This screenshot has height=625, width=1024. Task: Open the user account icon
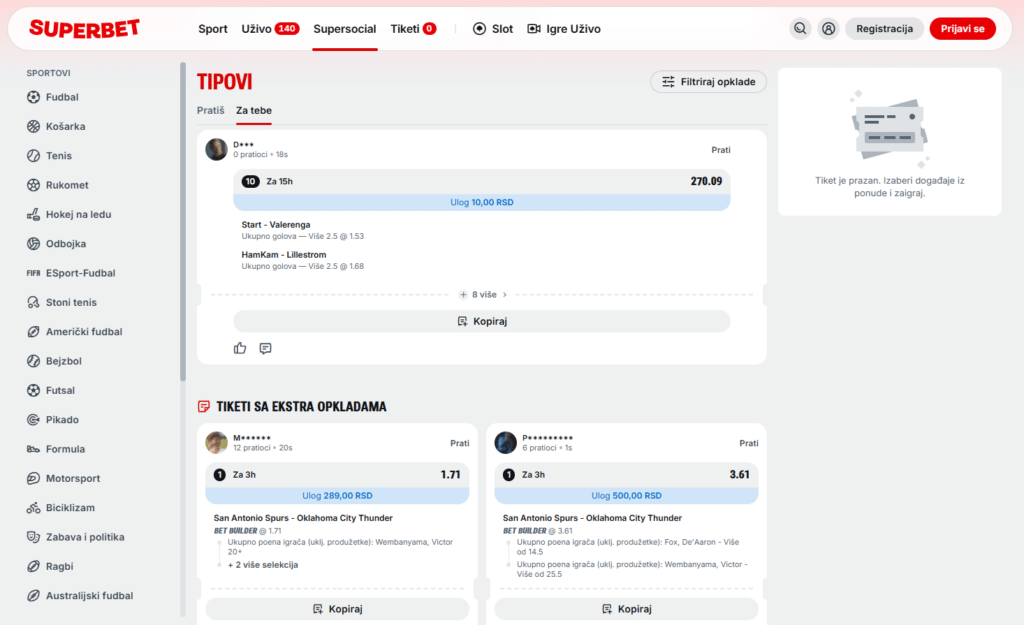[x=828, y=29]
